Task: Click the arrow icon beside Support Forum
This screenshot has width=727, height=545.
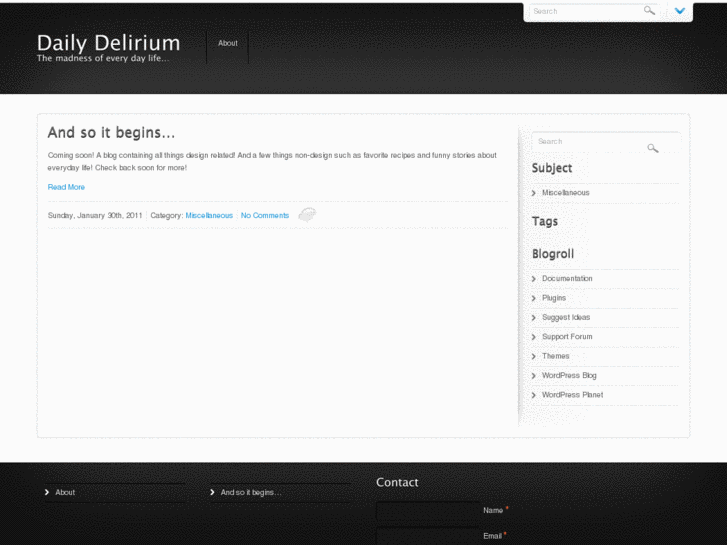Action: point(534,337)
